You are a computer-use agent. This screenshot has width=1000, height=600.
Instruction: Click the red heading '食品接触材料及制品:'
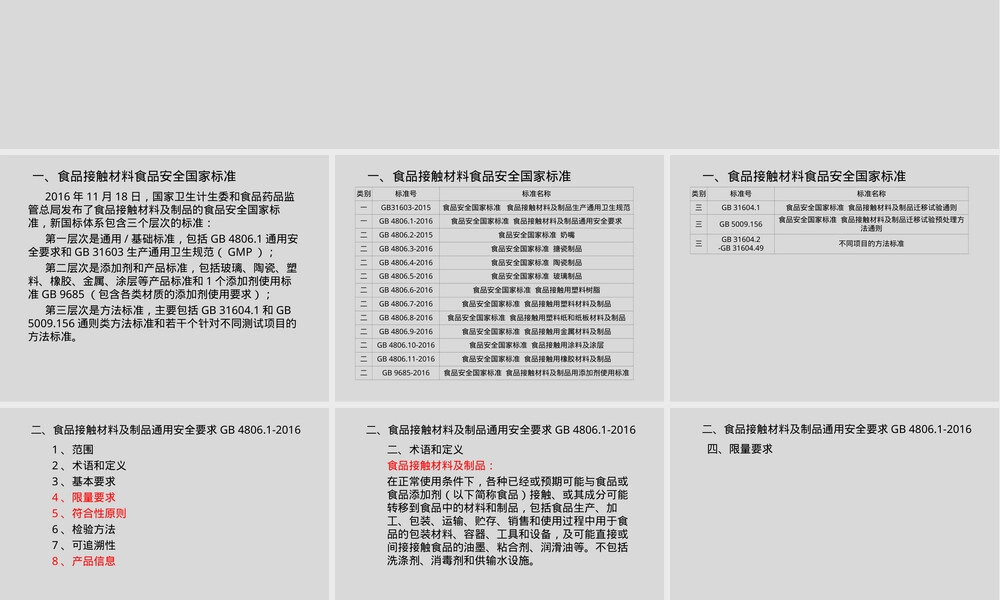pos(441,465)
